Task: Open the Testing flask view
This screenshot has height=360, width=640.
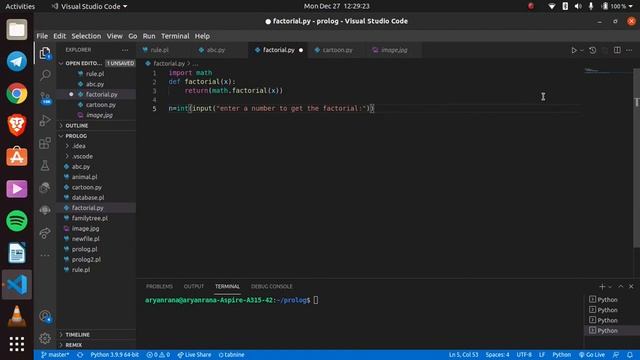Action: pyautogui.click(x=45, y=166)
